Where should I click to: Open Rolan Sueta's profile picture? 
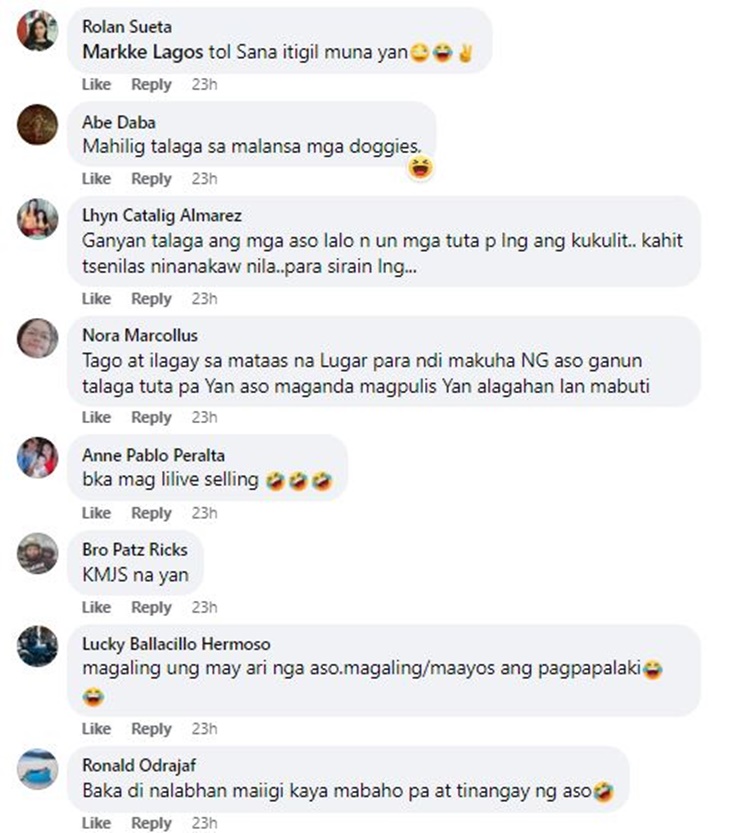(37, 30)
